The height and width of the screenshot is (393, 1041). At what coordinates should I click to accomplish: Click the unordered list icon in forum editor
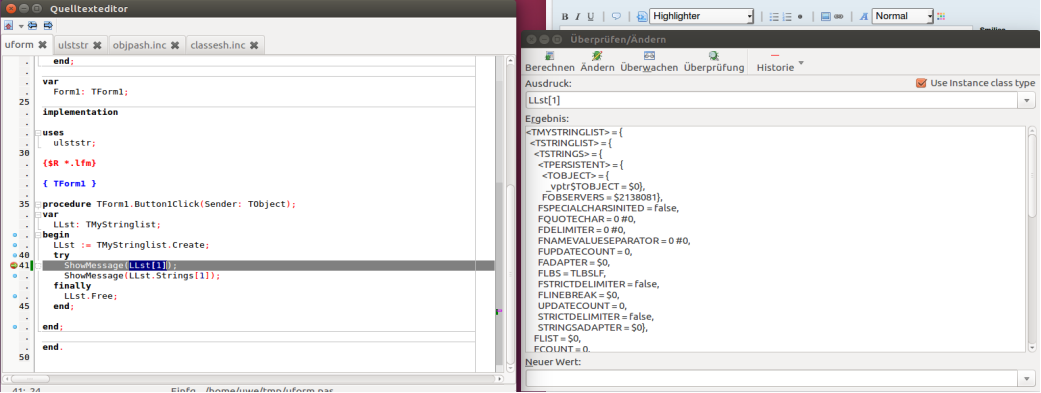774,17
